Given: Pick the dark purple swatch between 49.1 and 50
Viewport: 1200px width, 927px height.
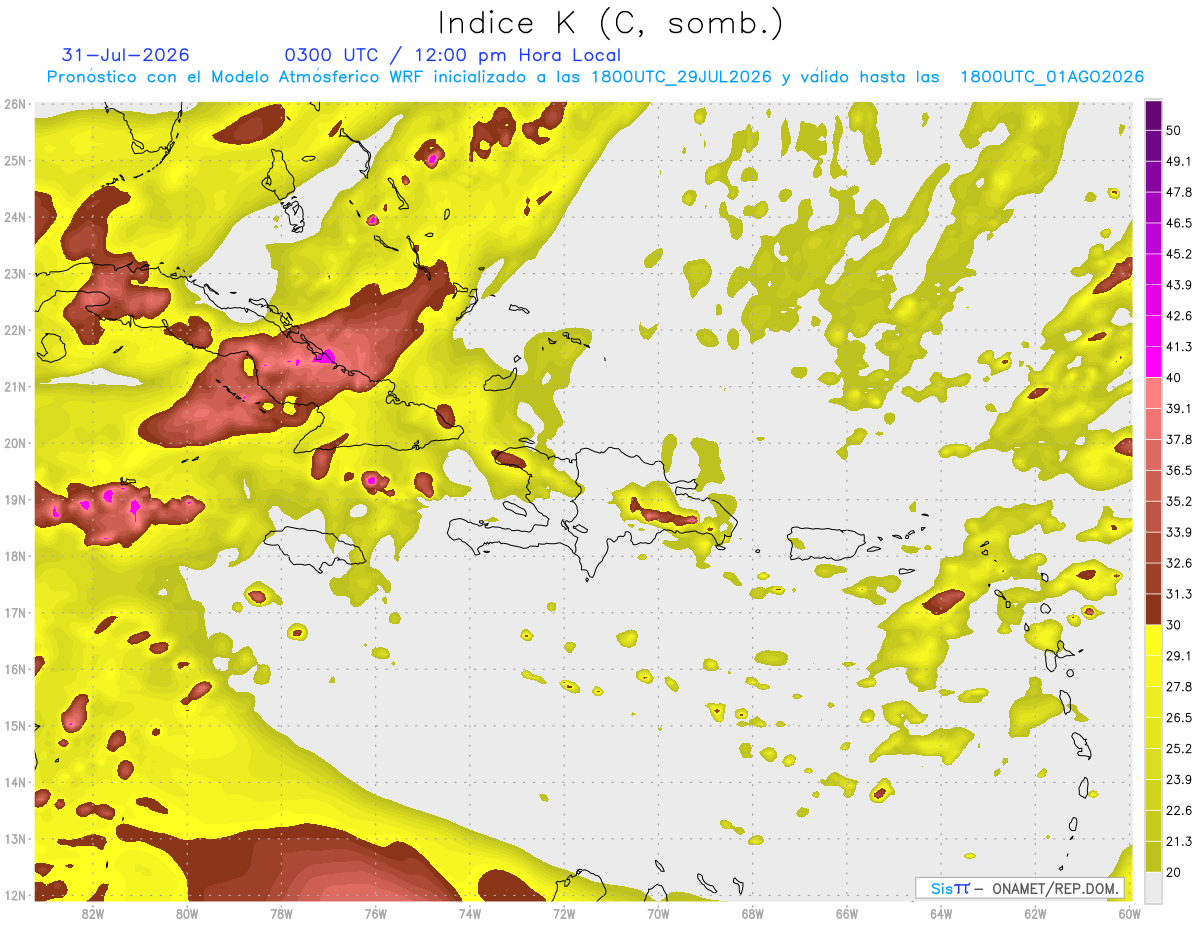Looking at the screenshot, I should coord(1153,145).
